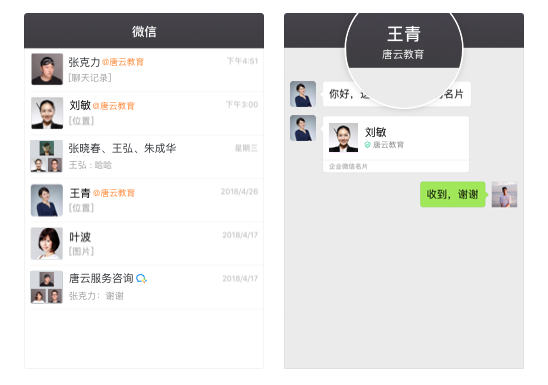Click 张克力：谢谢 message preview
The image size is (548, 385).
(96, 296)
